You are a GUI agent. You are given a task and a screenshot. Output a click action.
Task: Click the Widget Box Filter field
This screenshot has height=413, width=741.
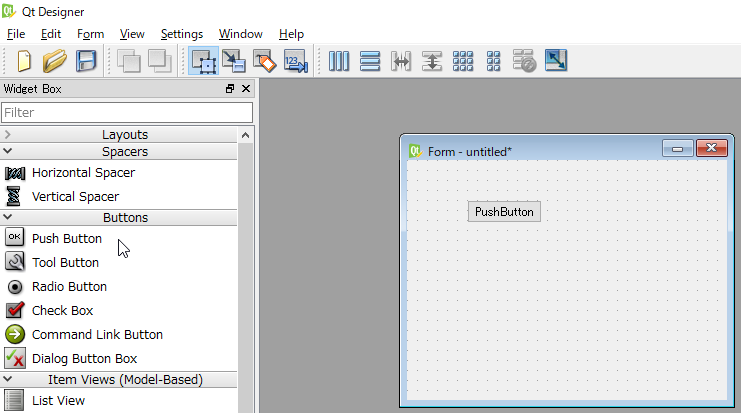click(x=126, y=113)
